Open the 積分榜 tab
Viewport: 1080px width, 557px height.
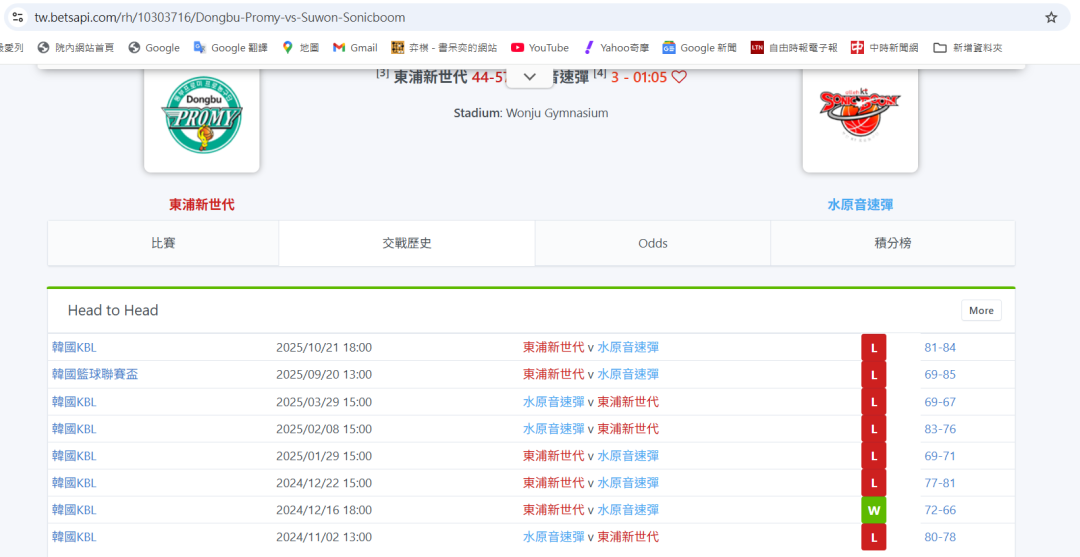point(892,243)
